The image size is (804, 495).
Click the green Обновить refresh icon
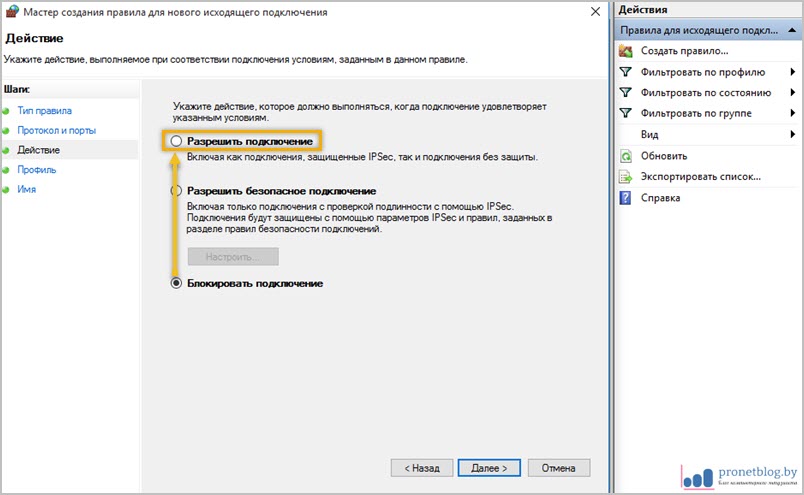pos(626,156)
